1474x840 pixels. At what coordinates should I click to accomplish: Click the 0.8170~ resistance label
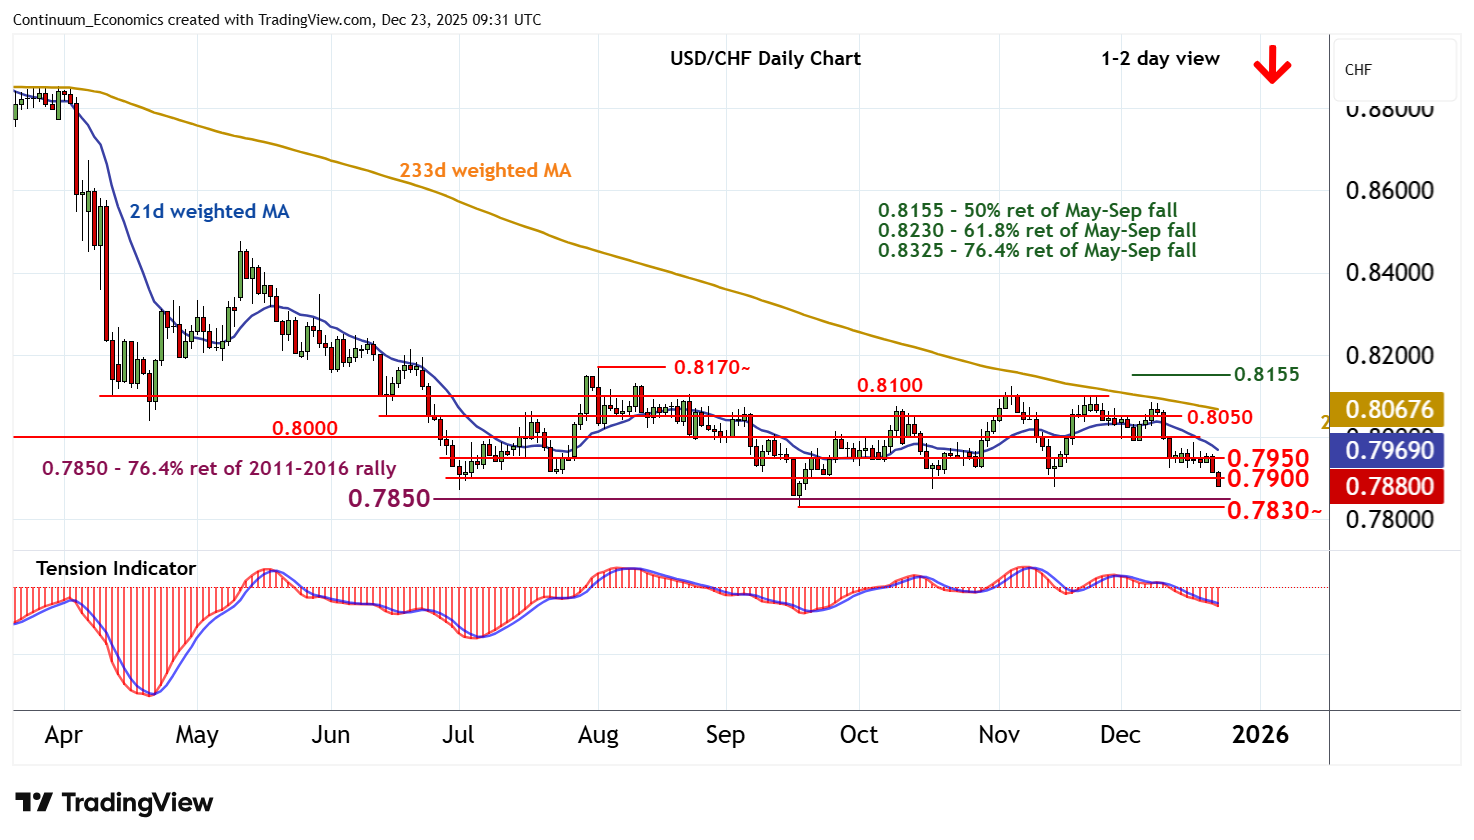pyautogui.click(x=712, y=368)
